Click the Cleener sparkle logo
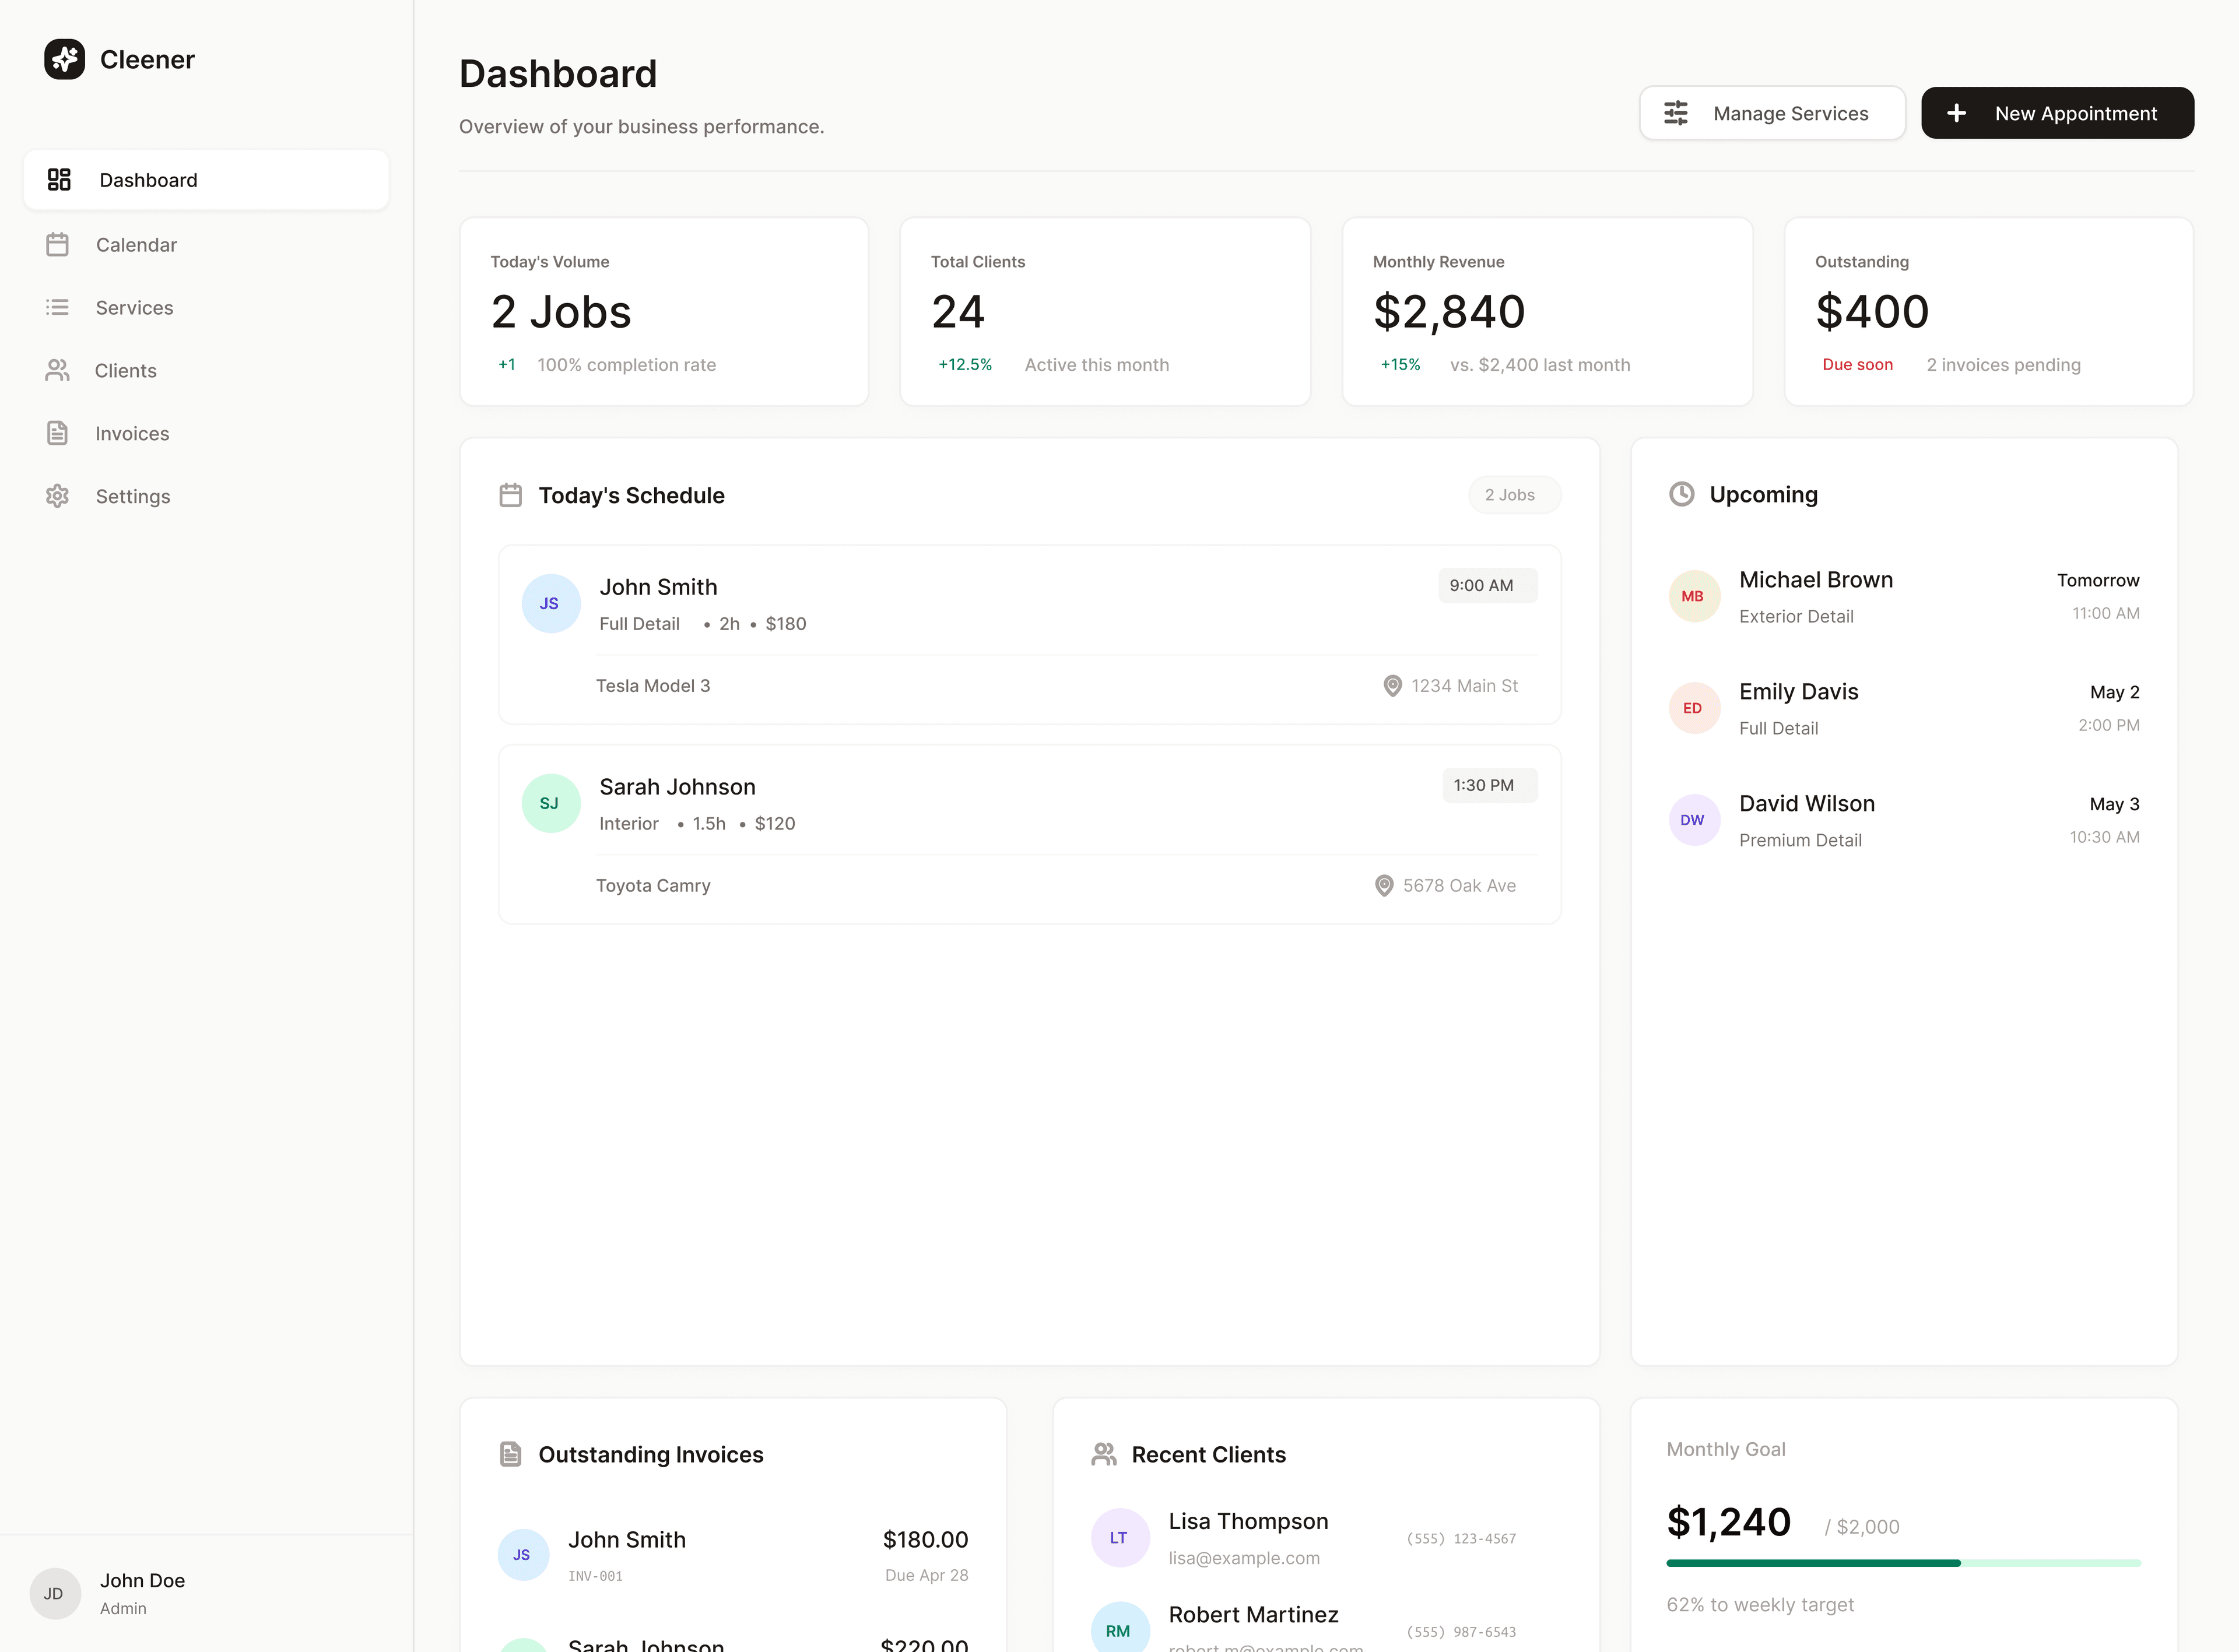The width and height of the screenshot is (2239, 1652). pyautogui.click(x=64, y=59)
